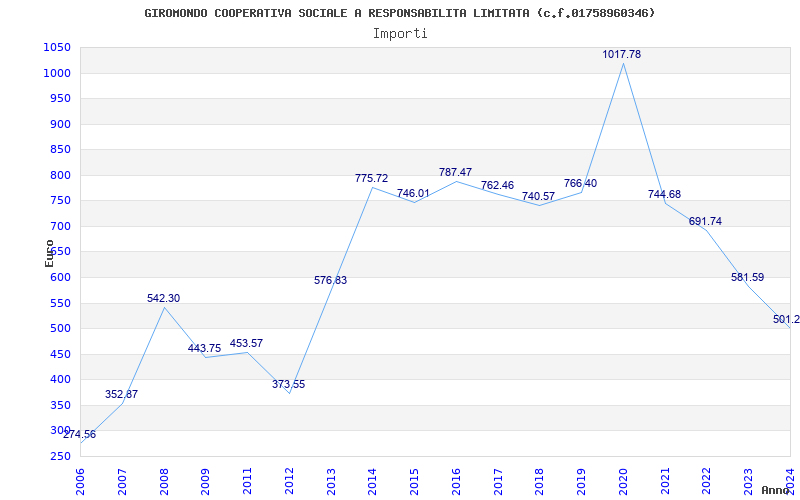Click the 775.72 data label
800x500 pixels.
(371, 179)
